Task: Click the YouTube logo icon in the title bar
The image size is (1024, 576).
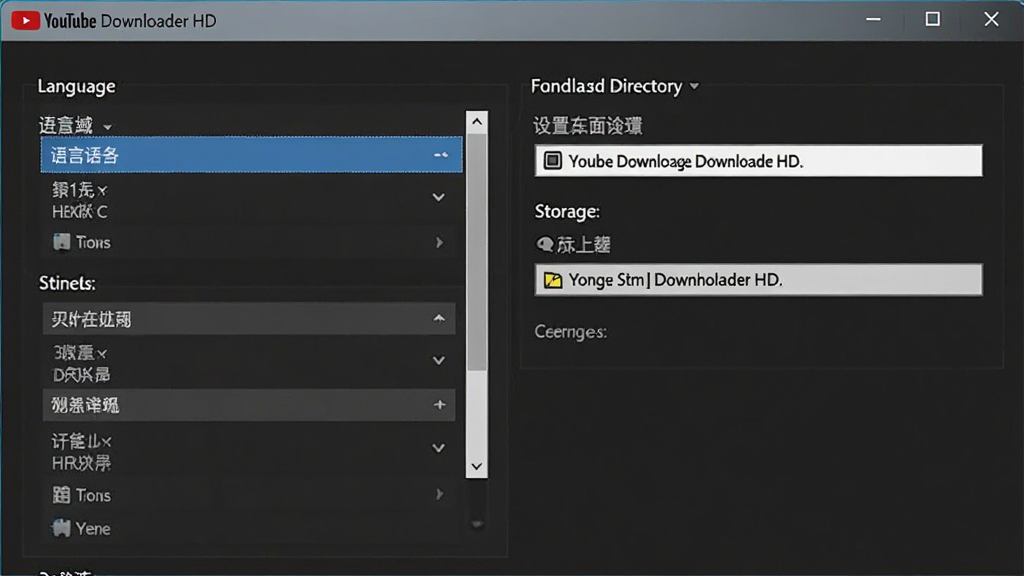Action: pos(25,21)
